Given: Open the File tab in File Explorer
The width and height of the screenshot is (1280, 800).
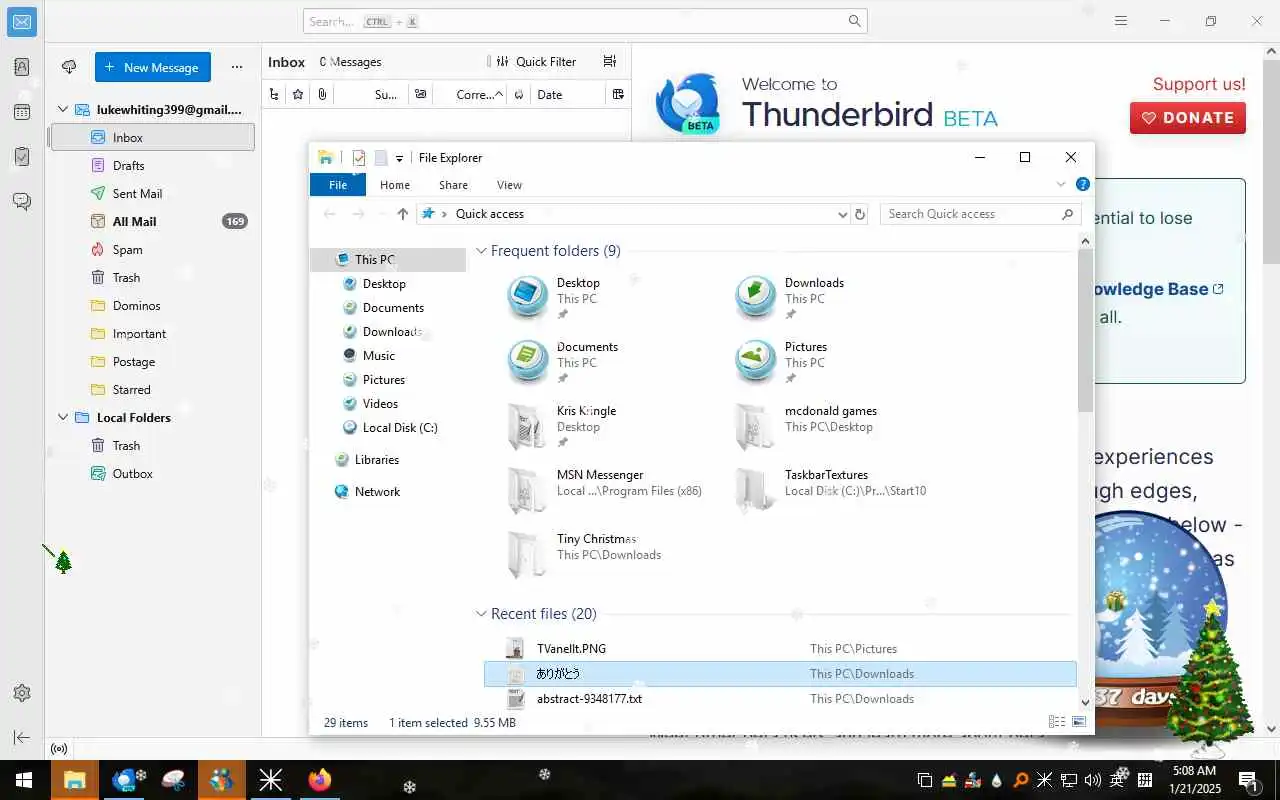Looking at the screenshot, I should pos(338,185).
